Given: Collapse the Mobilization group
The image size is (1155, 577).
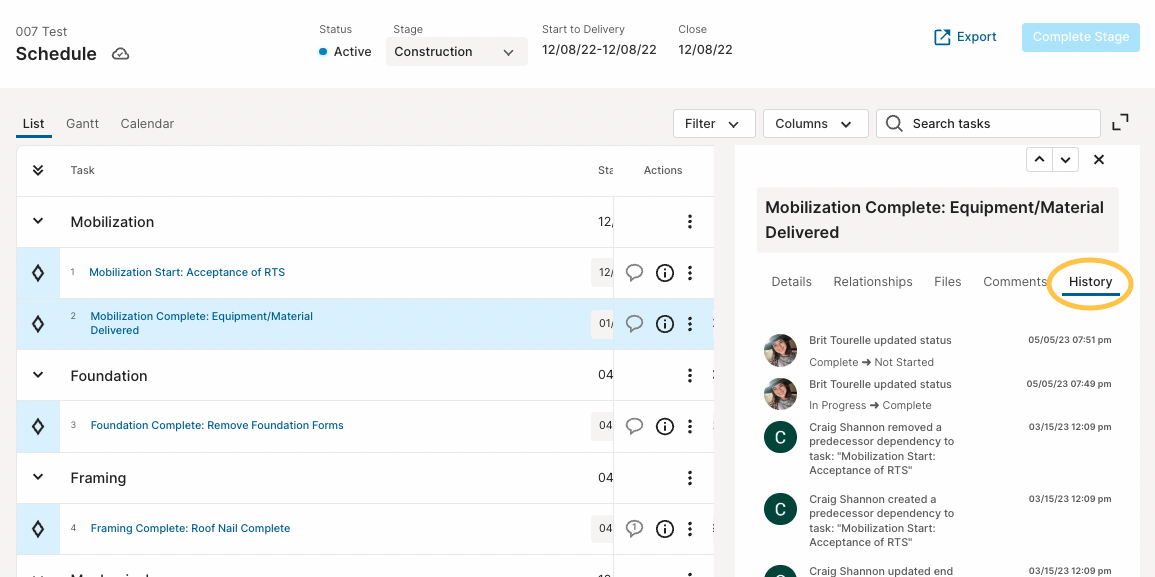Looking at the screenshot, I should [x=38, y=221].
